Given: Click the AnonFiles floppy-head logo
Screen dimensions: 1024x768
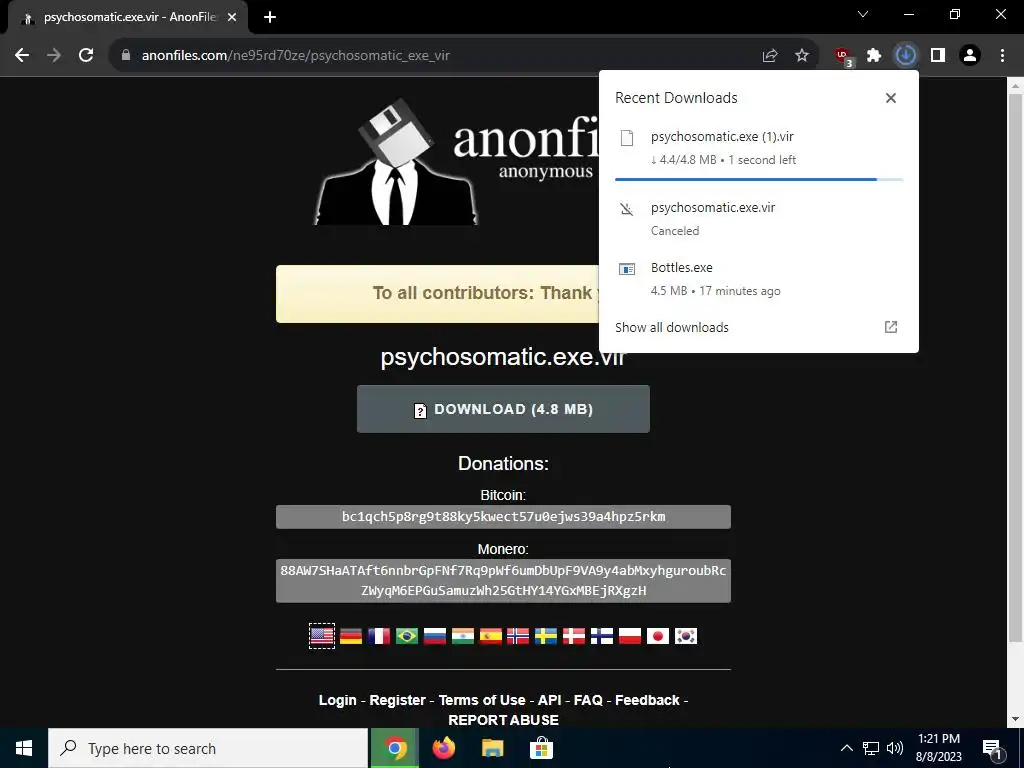Looking at the screenshot, I should coord(396,162).
